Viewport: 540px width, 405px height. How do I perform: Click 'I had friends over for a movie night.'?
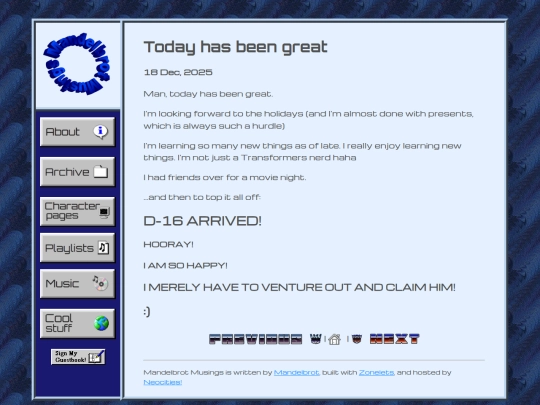(225, 177)
